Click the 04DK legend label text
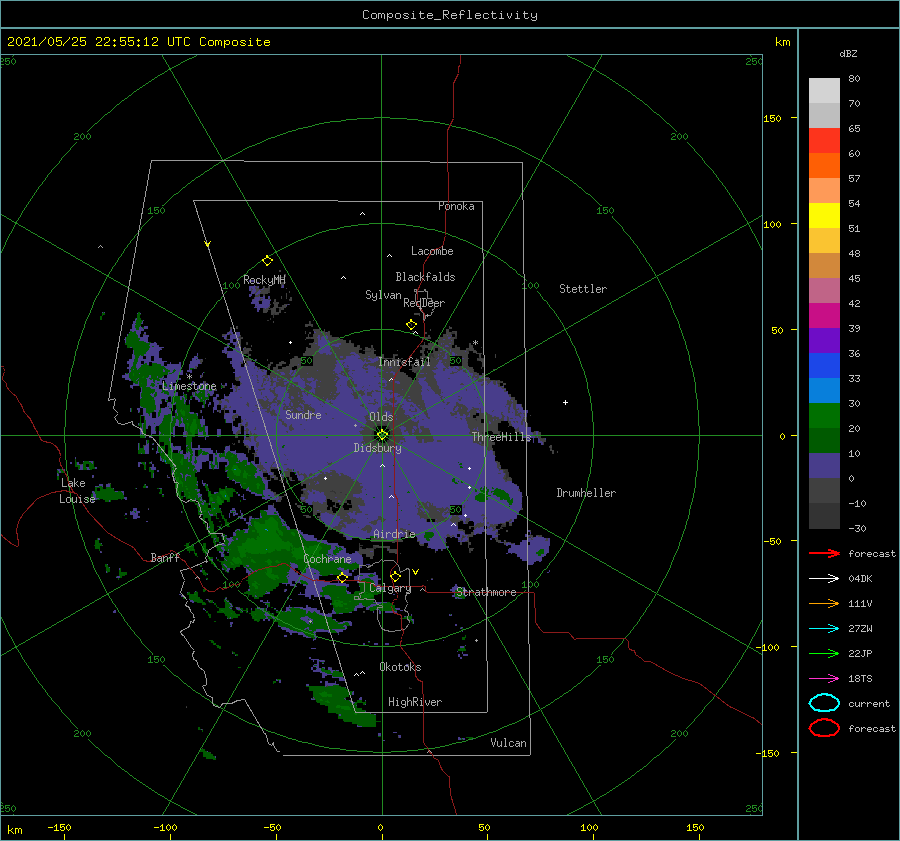 pos(860,579)
